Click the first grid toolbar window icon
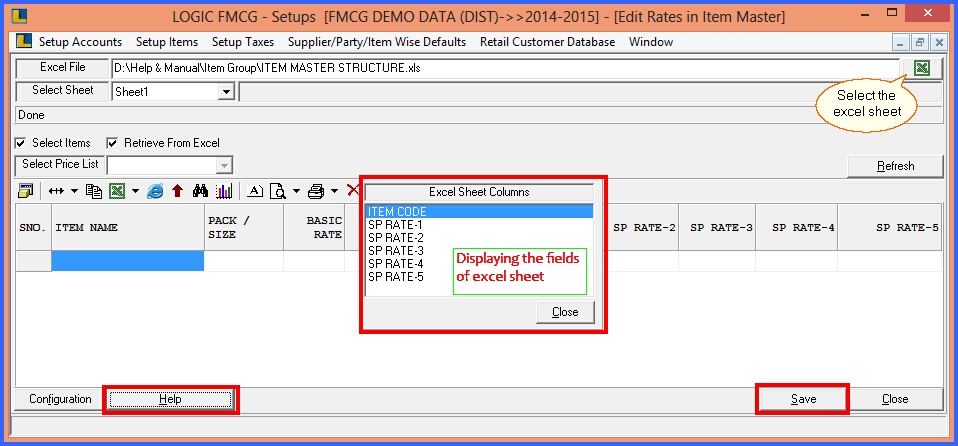The image size is (958, 446). pyautogui.click(x=26, y=191)
